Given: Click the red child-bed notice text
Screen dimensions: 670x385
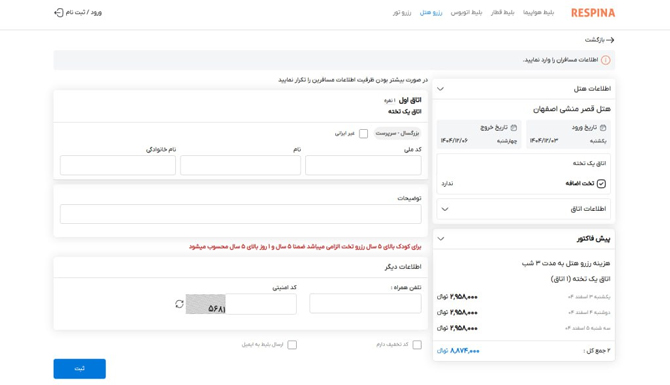Looking at the screenshot, I should tap(305, 247).
